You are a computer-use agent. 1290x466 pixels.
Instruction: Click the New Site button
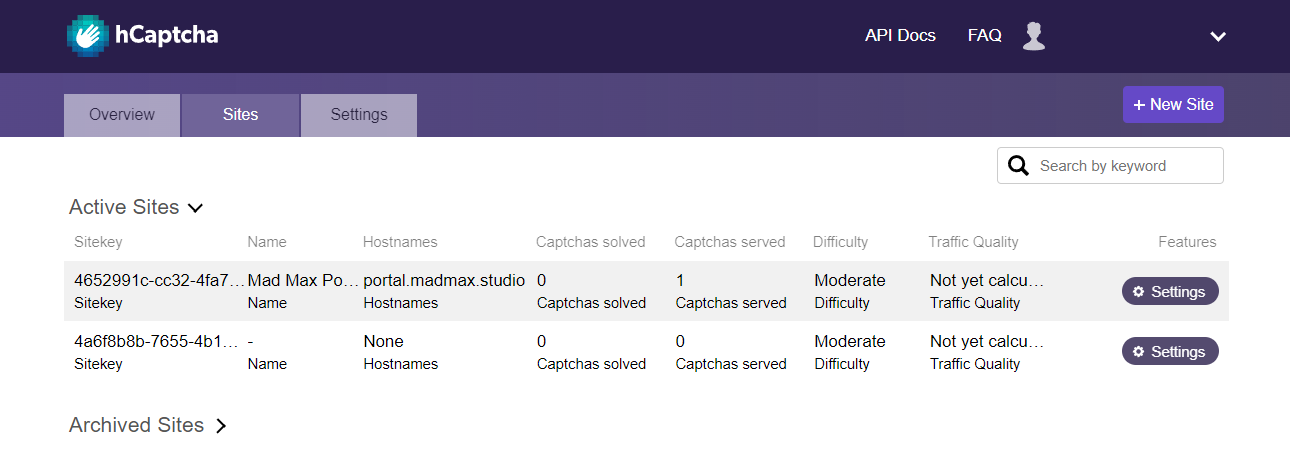(x=1173, y=105)
